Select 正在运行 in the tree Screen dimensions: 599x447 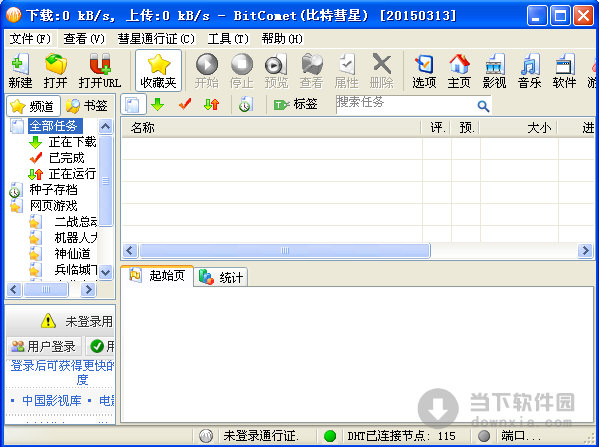tap(72, 174)
